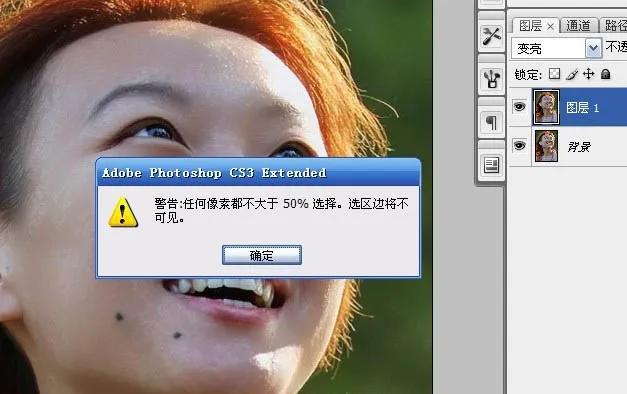Hide the 背景 layer eye icon
Viewport: 627px width, 394px height.
(x=519, y=146)
